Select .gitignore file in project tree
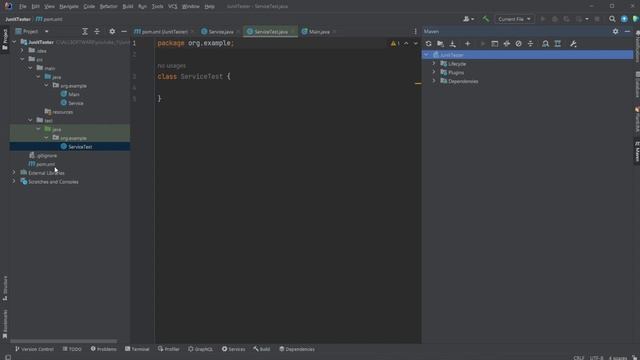This screenshot has width=640, height=360. (x=43, y=156)
